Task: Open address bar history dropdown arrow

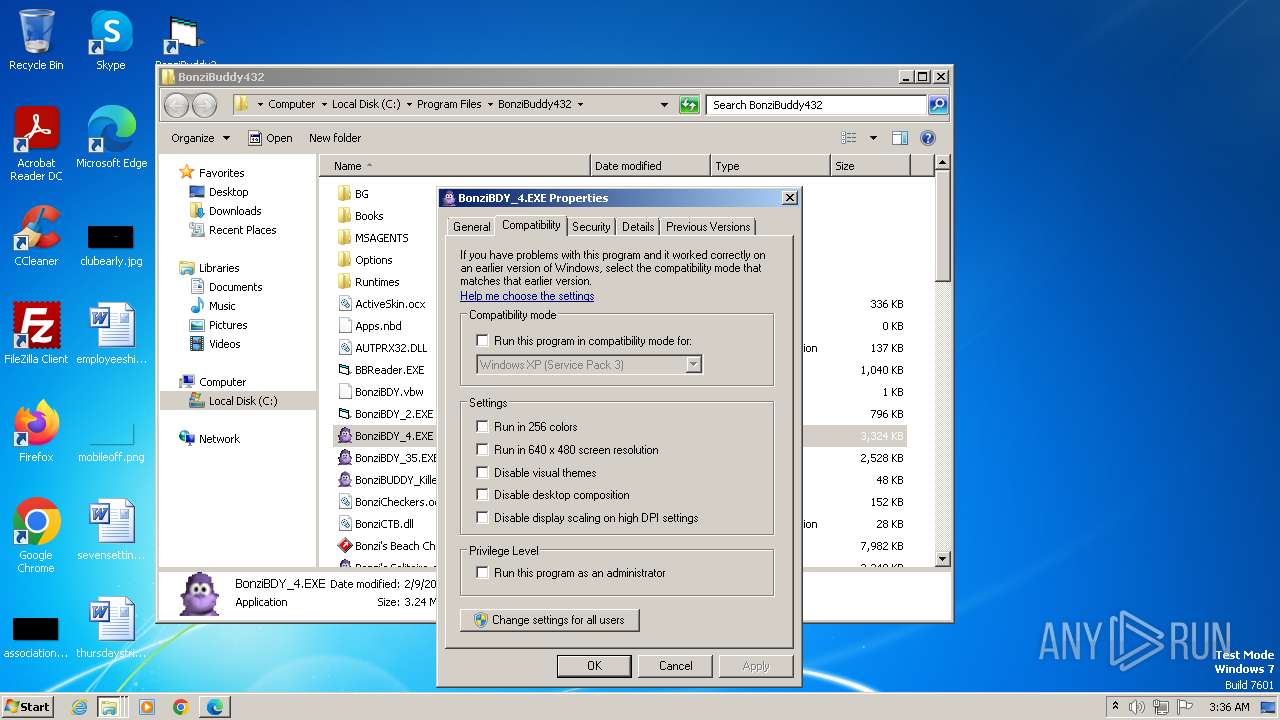Action: pos(664,104)
